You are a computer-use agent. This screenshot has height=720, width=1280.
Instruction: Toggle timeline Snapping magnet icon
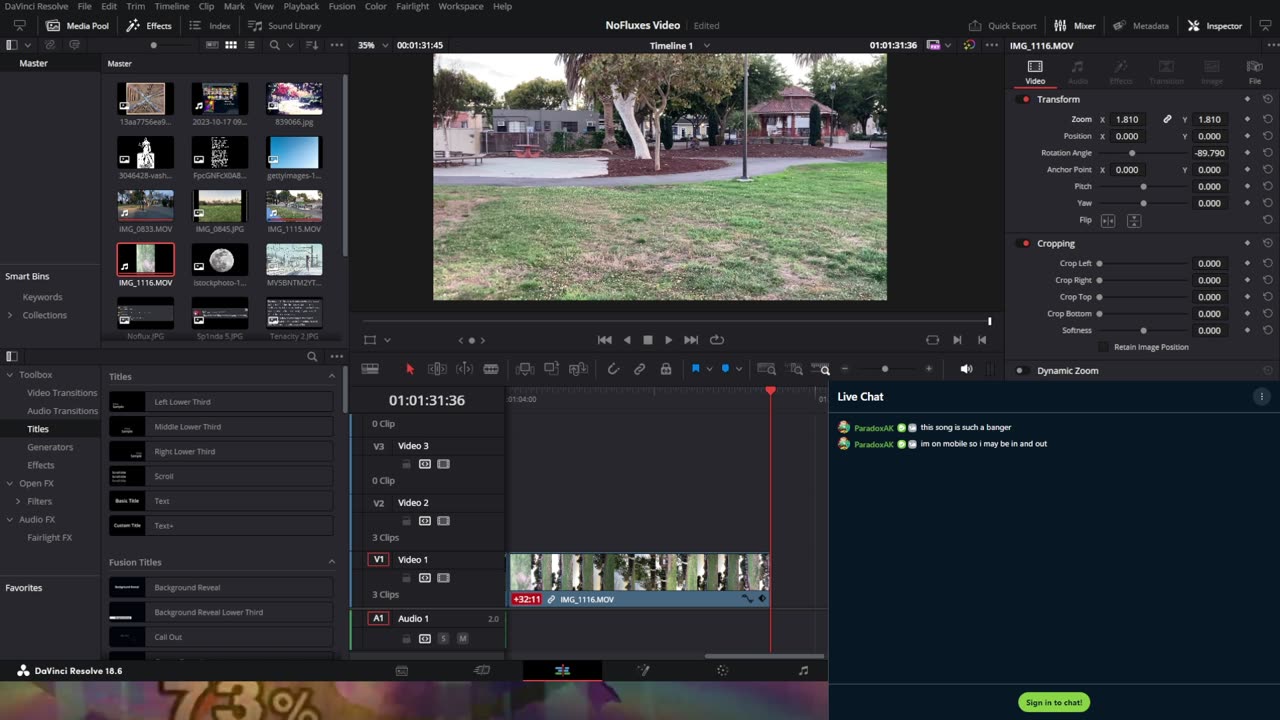(x=613, y=369)
